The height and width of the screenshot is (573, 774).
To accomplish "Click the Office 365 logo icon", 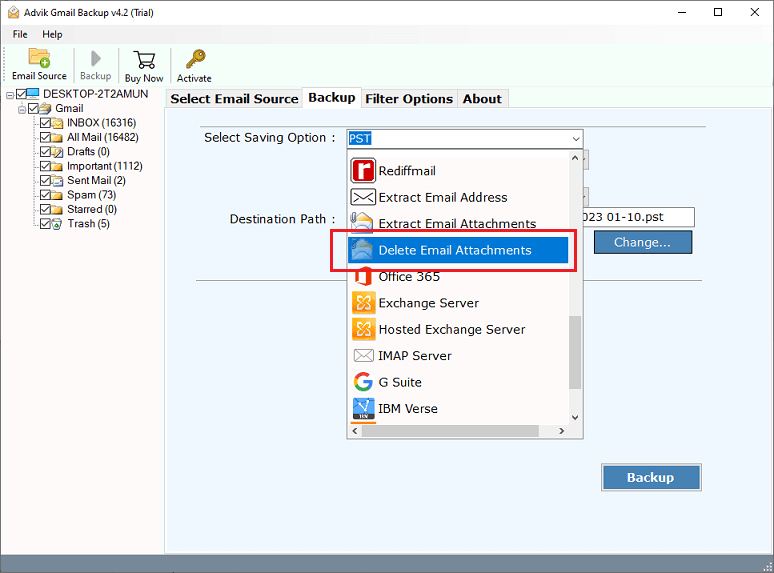I will point(363,276).
